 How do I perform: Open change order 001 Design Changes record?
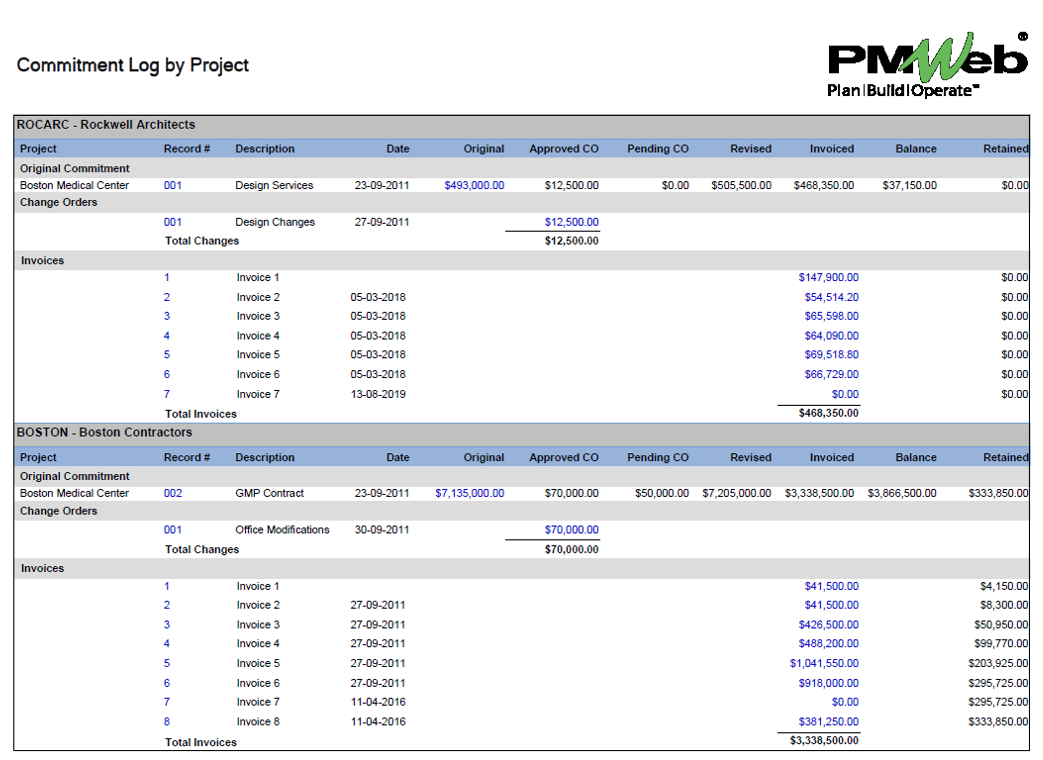point(173,222)
